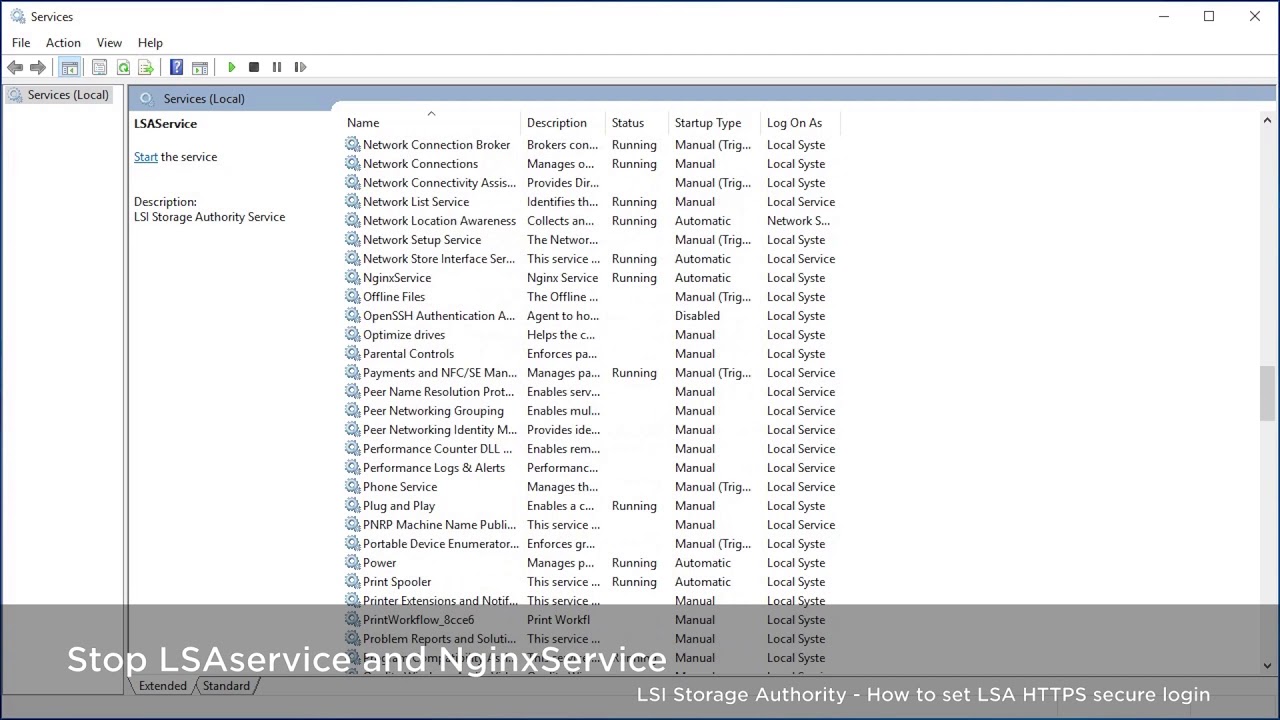Image resolution: width=1280 pixels, height=720 pixels.
Task: Select the Network Connection Broker service
Action: click(x=436, y=145)
